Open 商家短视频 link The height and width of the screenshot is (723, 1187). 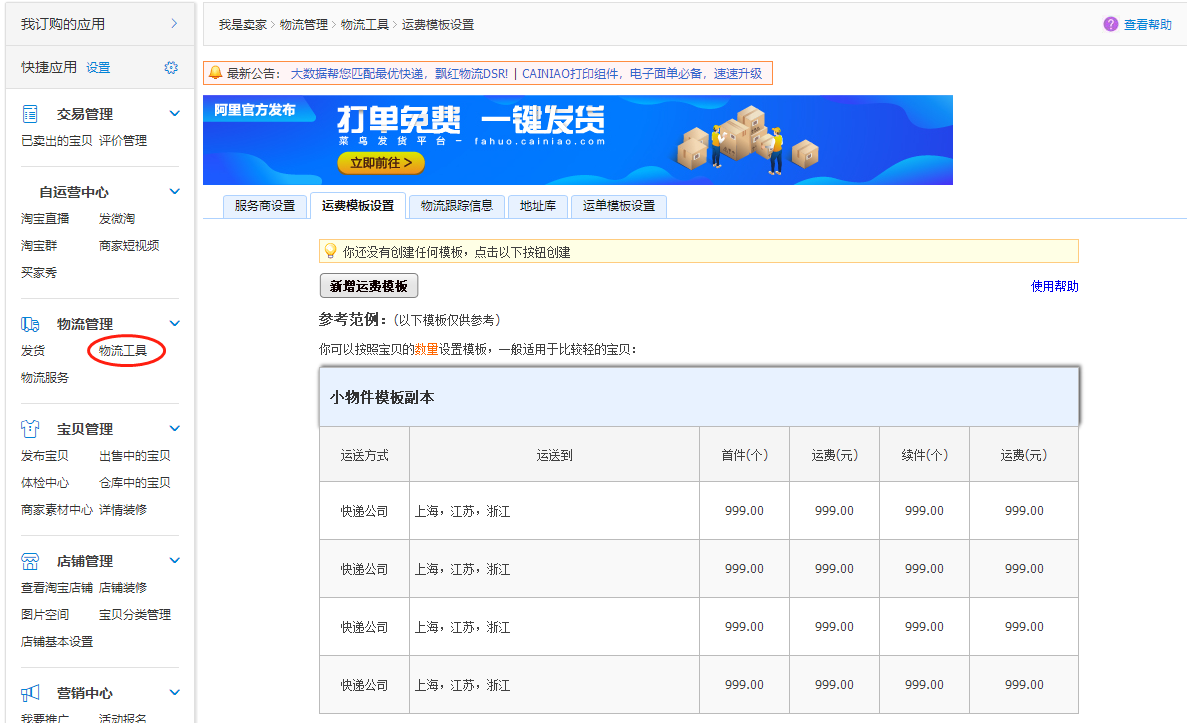[x=129, y=245]
